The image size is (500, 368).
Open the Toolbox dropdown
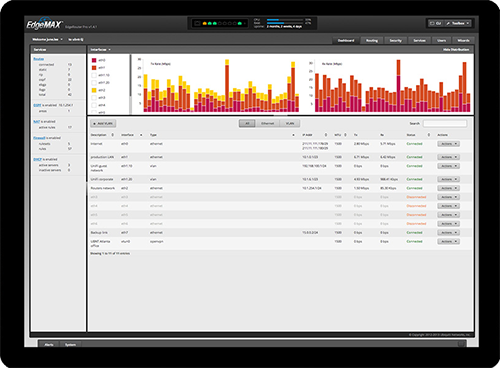(458, 23)
